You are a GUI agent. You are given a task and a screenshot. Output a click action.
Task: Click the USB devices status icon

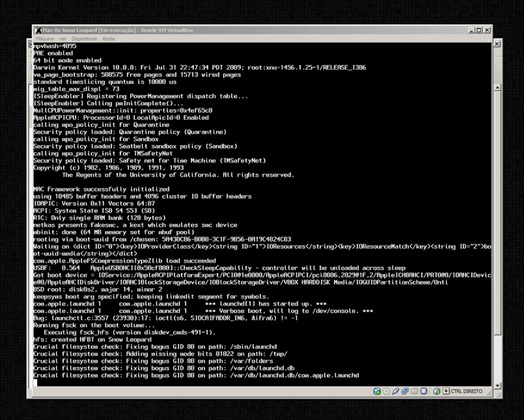396,391
